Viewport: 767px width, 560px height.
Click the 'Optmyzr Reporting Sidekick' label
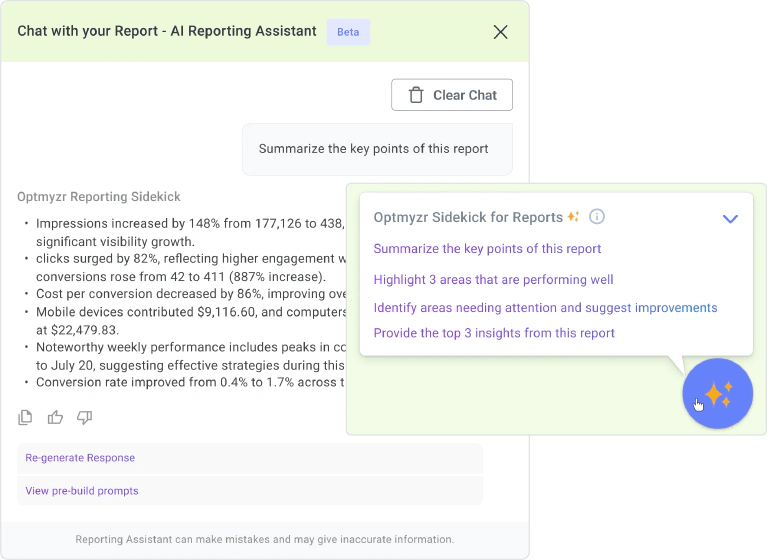[x=99, y=197]
